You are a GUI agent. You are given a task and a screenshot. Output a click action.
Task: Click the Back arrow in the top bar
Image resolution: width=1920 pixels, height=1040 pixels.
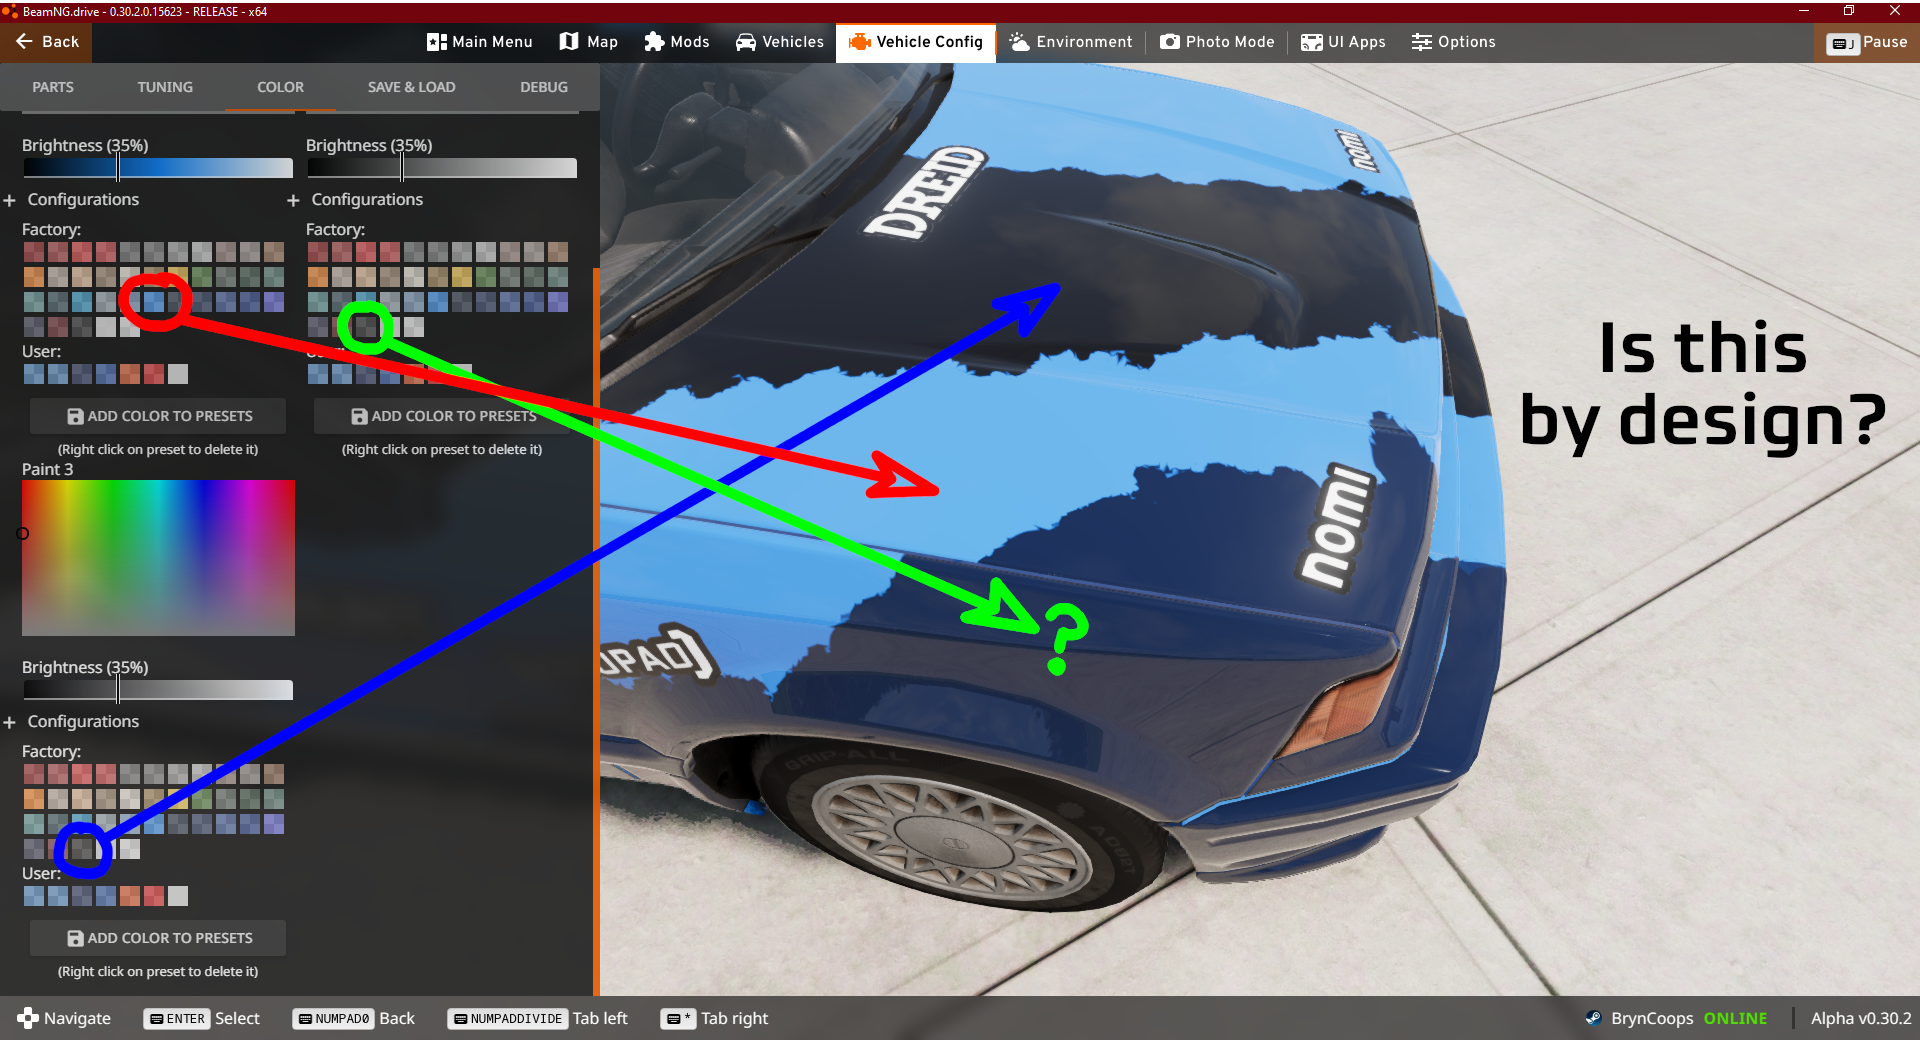pos(25,42)
